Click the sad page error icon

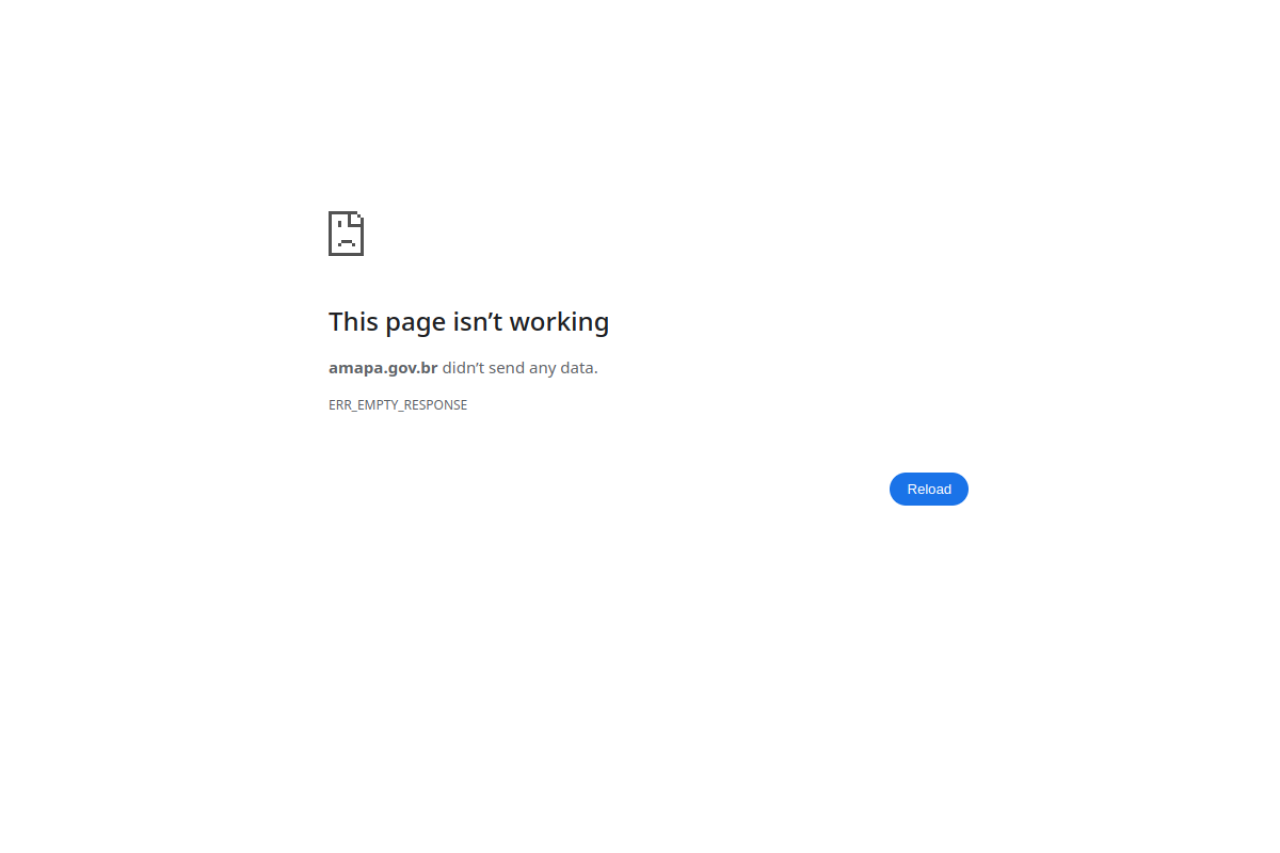(x=346, y=233)
